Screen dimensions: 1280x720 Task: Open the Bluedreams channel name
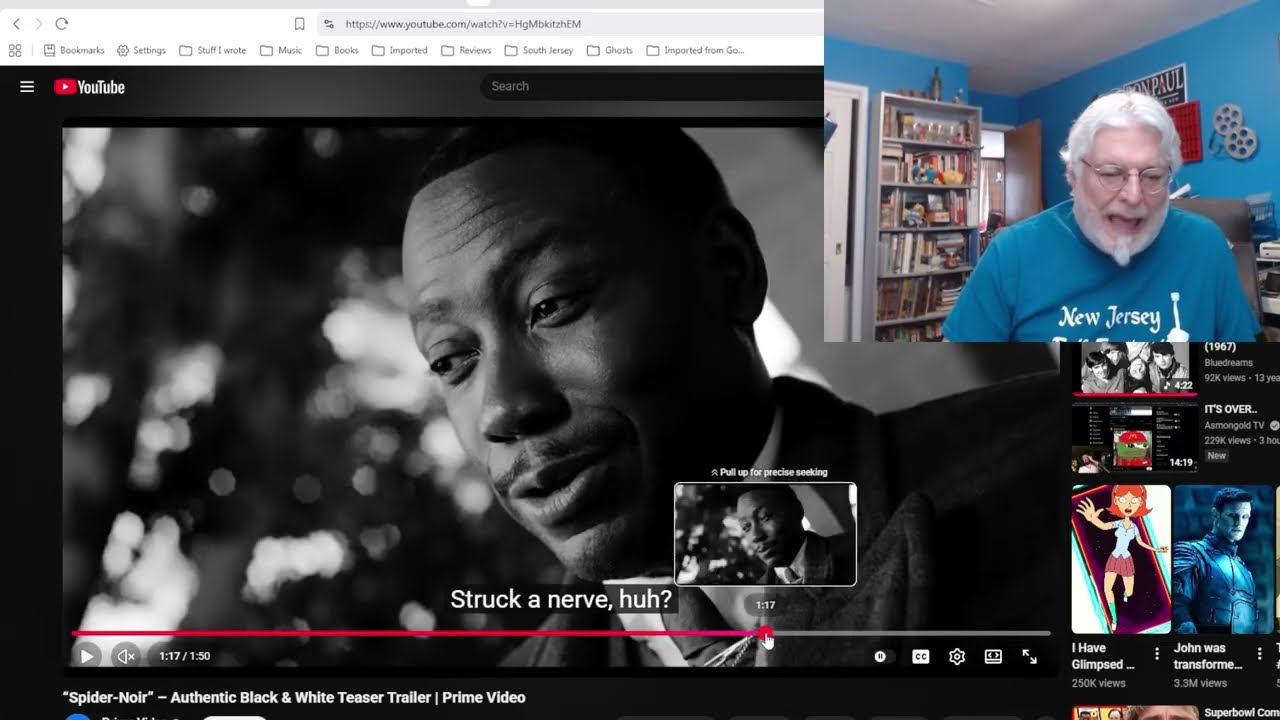click(x=1227, y=363)
